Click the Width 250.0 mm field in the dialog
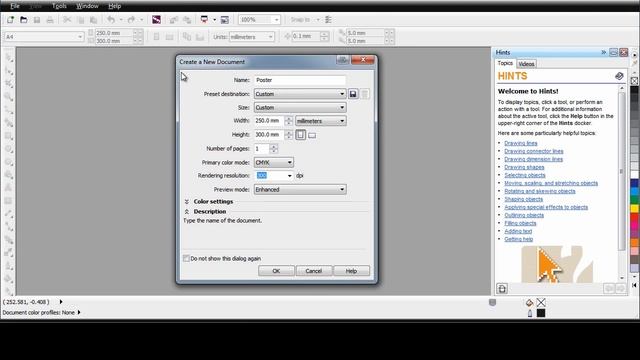This screenshot has height=360, width=640. 269,121
